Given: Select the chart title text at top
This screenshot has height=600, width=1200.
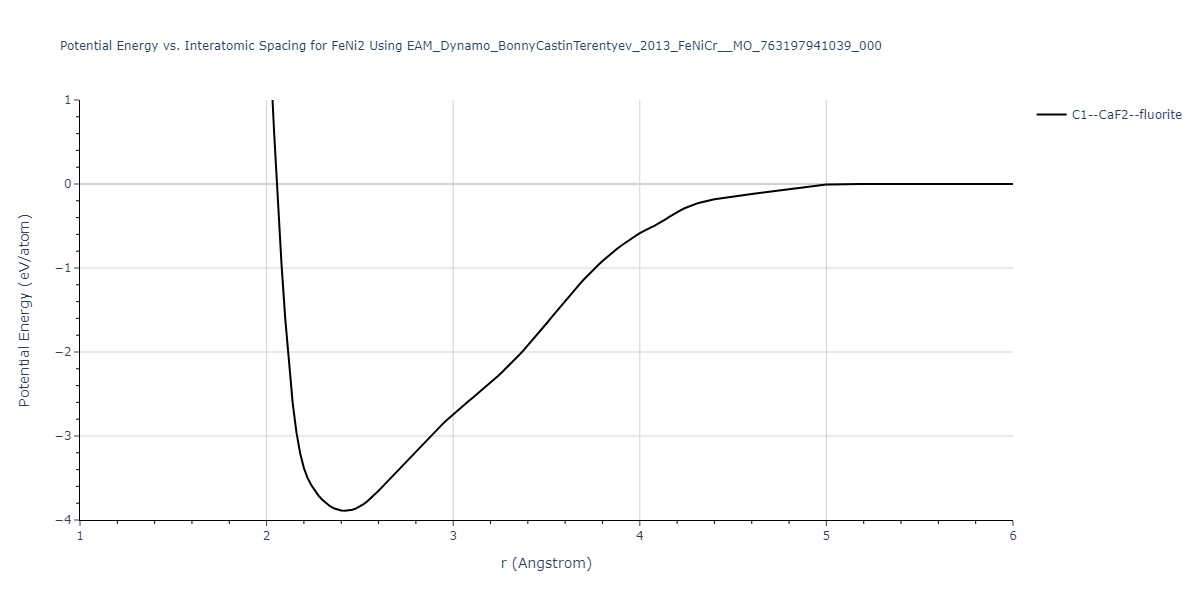Looking at the screenshot, I should pyautogui.click(x=471, y=46).
